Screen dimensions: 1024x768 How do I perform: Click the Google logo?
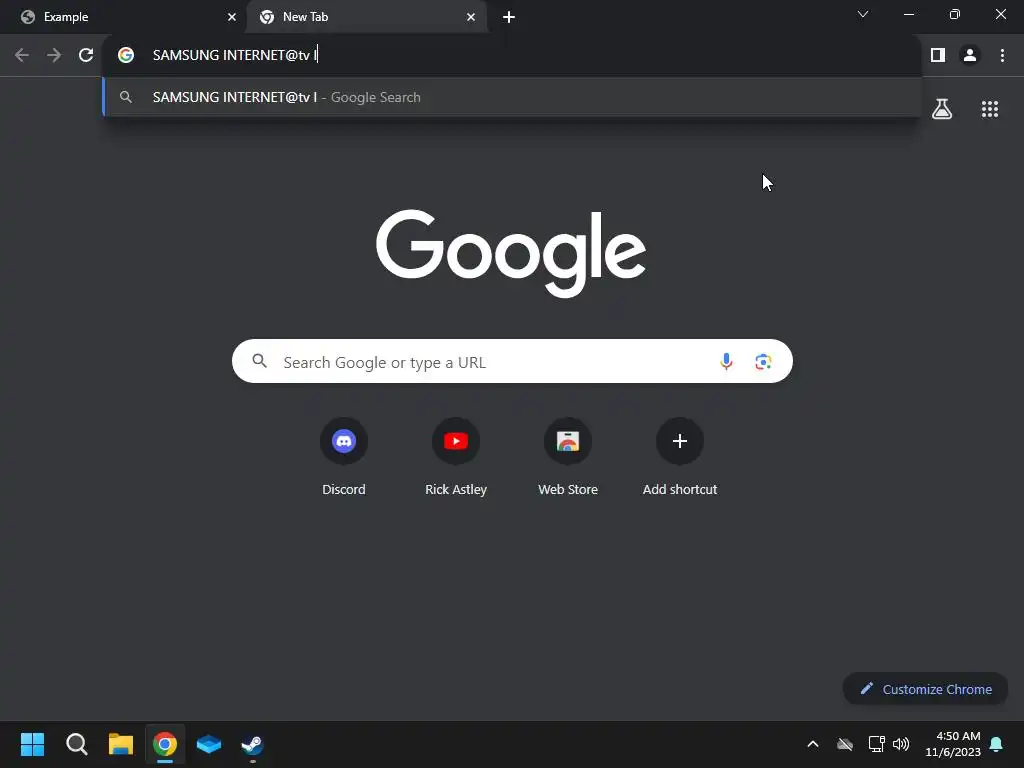511,252
